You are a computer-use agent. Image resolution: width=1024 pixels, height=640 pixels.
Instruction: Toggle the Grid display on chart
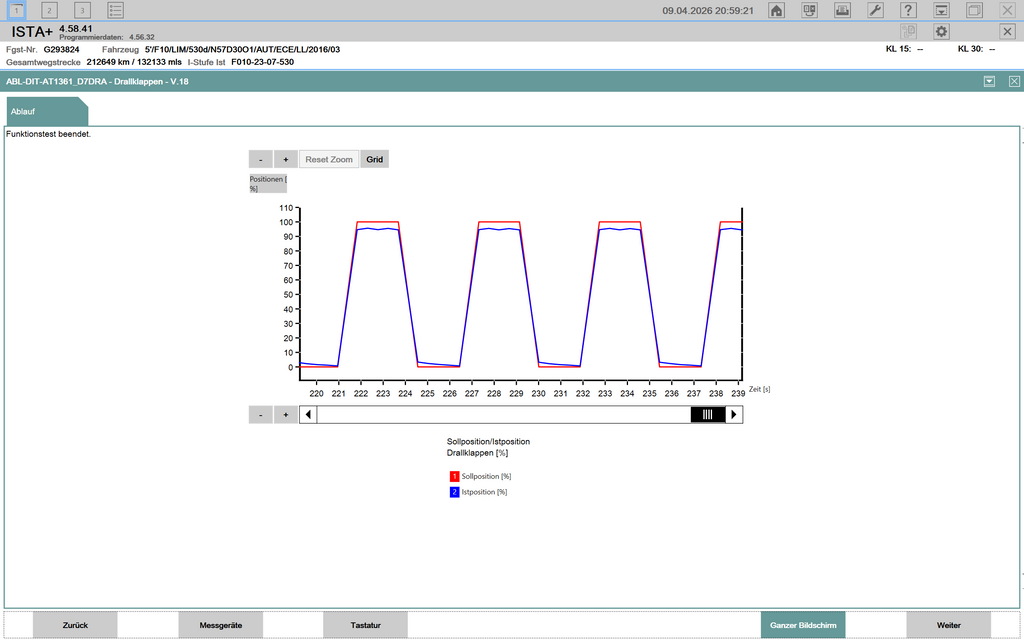[374, 159]
